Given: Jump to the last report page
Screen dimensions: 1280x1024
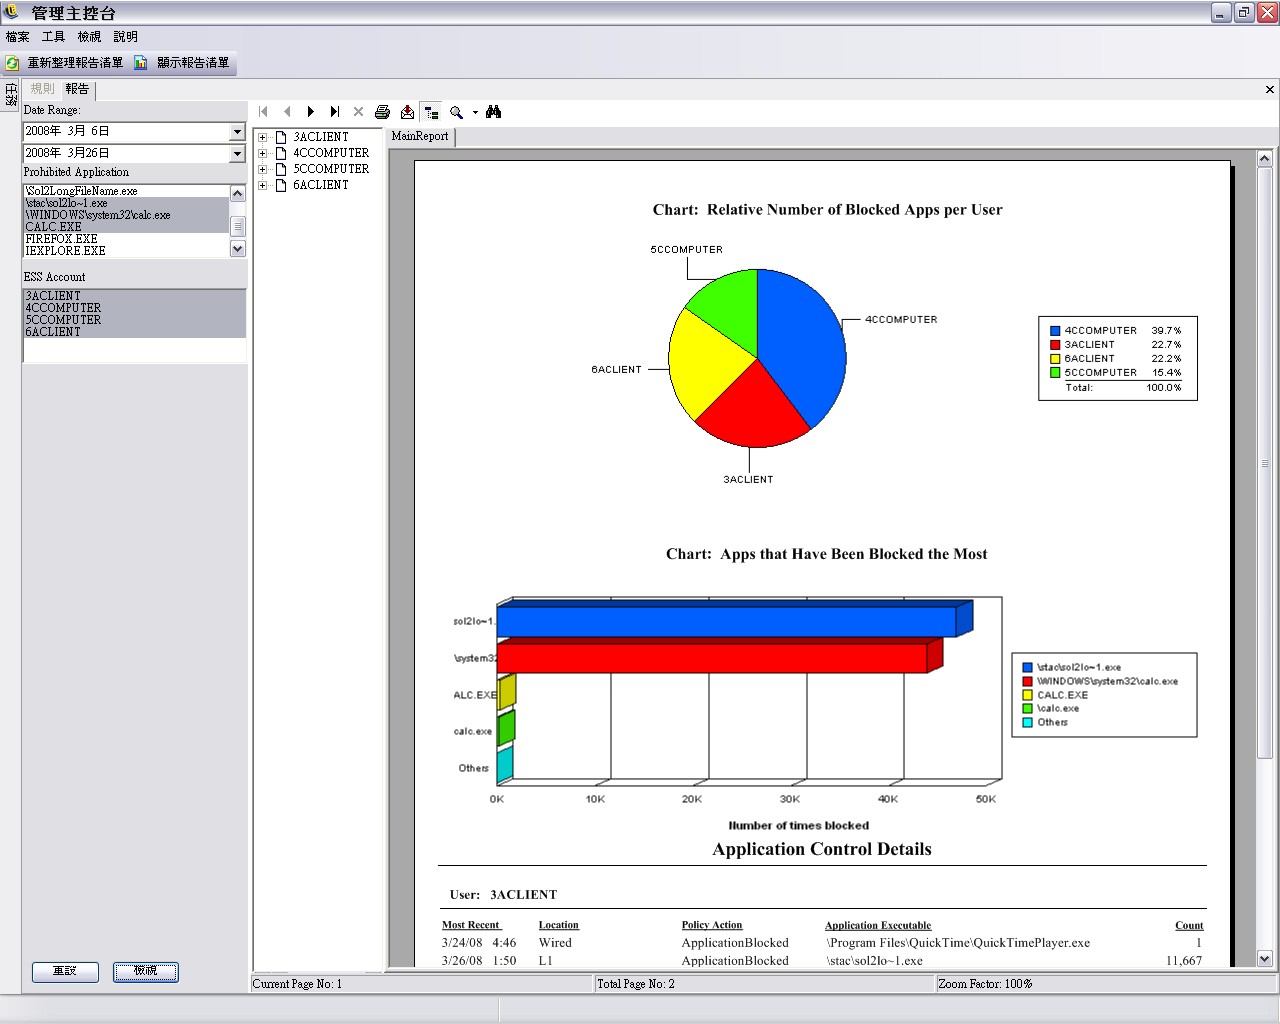Looking at the screenshot, I should coord(335,112).
